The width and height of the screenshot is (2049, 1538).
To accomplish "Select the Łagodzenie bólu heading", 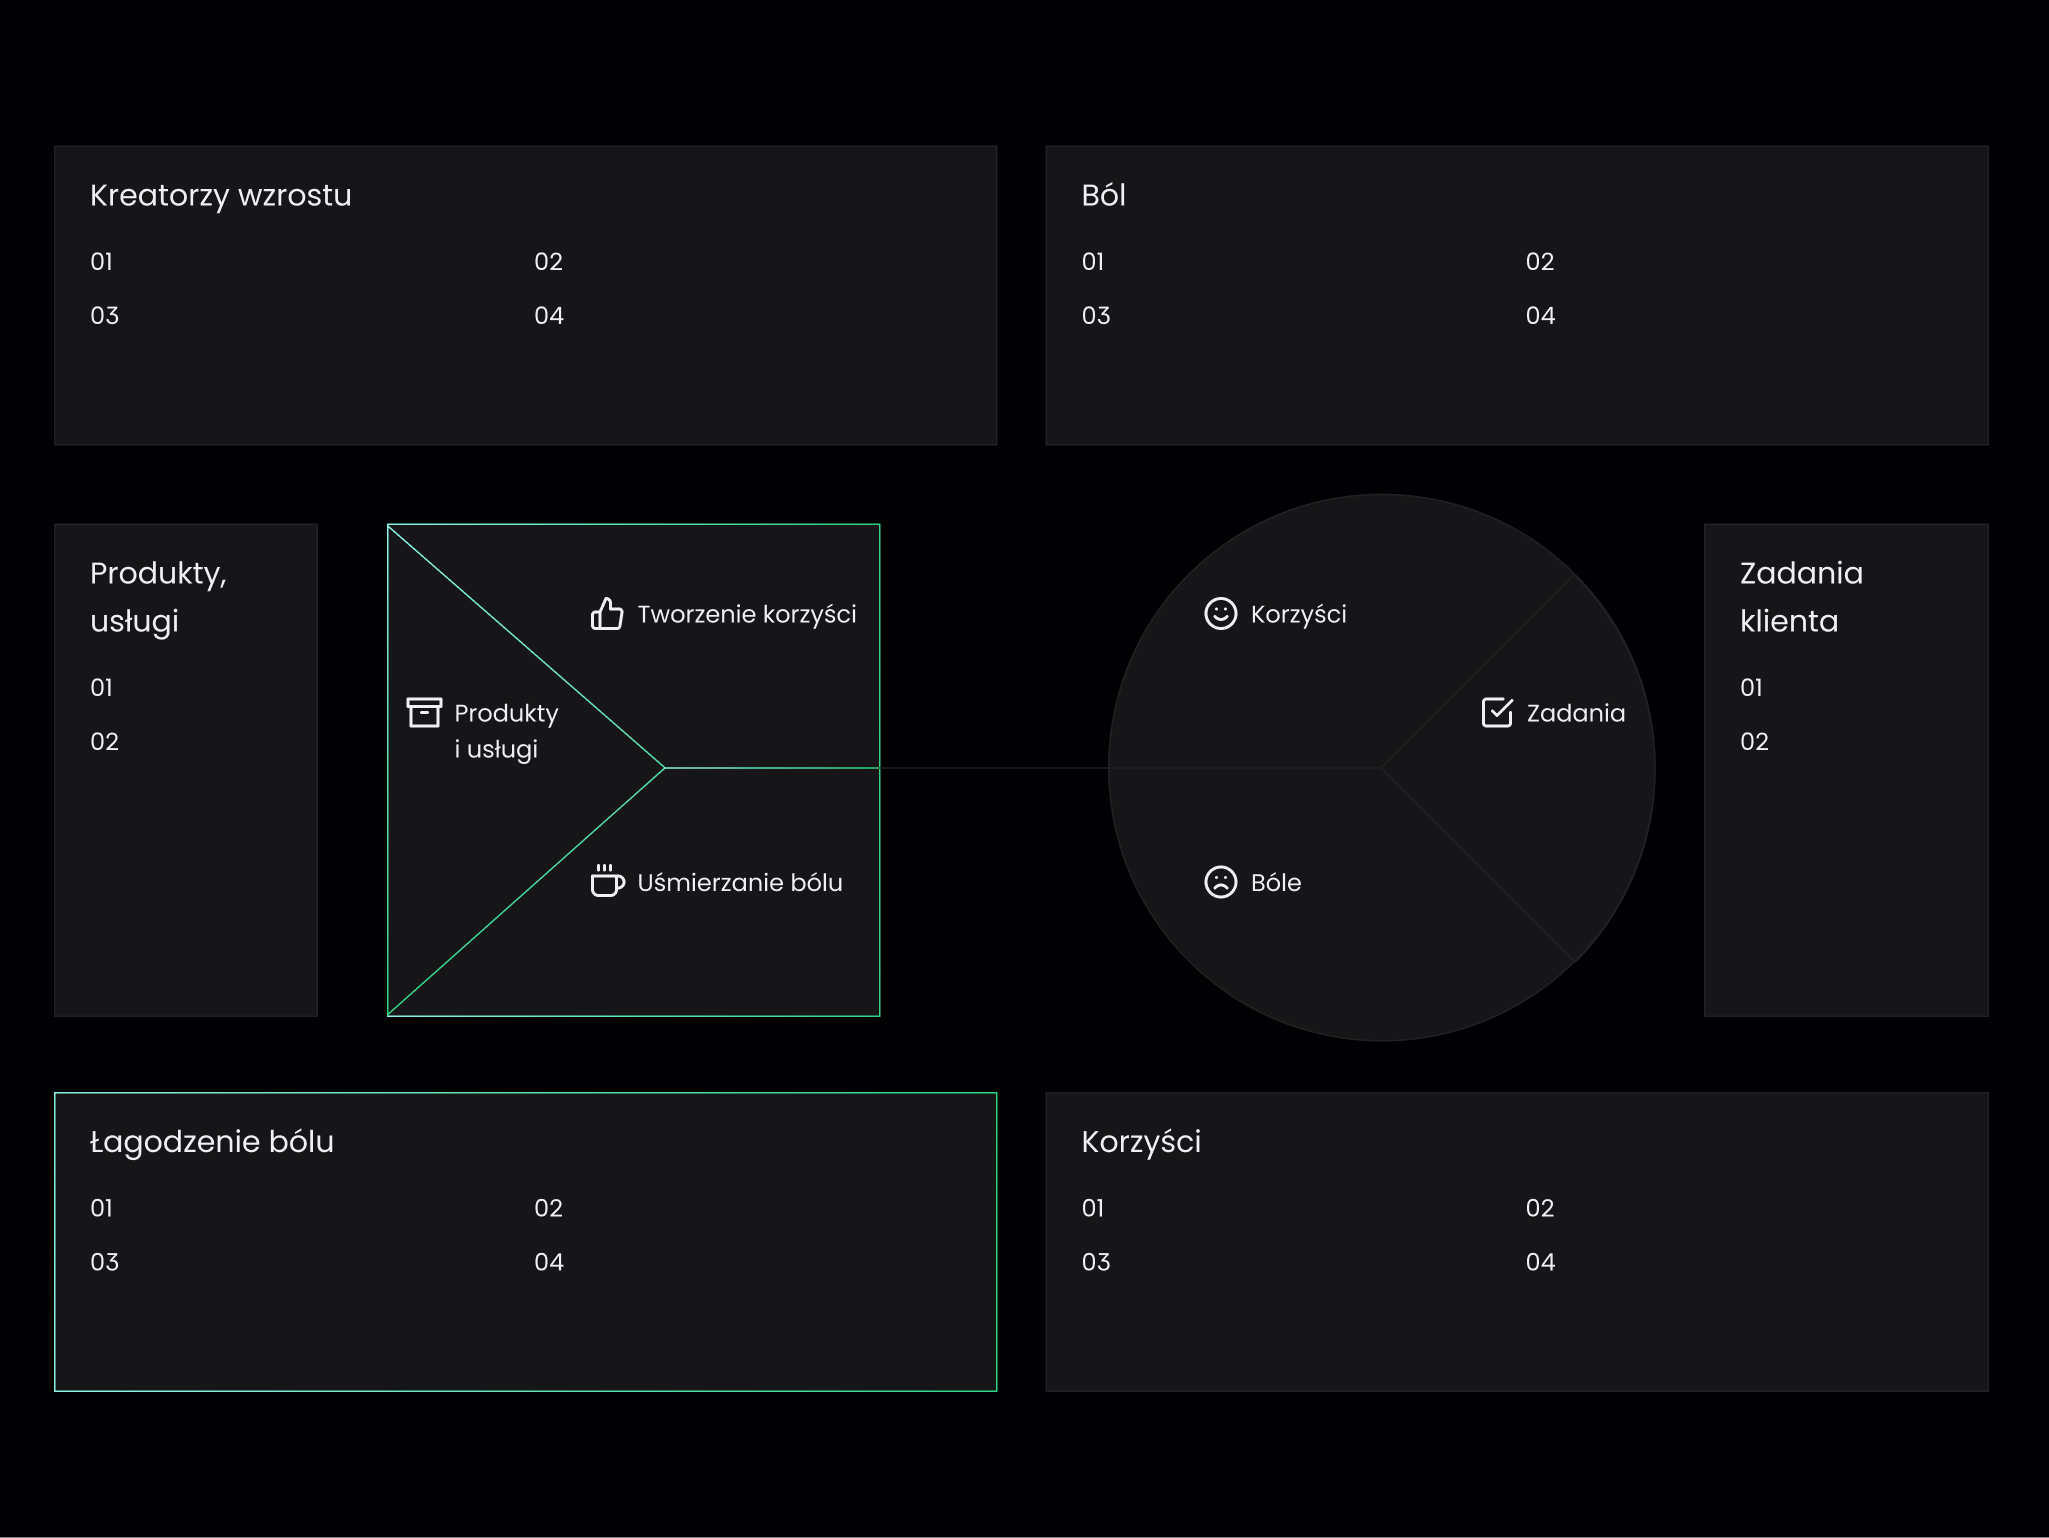I will click(x=212, y=1142).
